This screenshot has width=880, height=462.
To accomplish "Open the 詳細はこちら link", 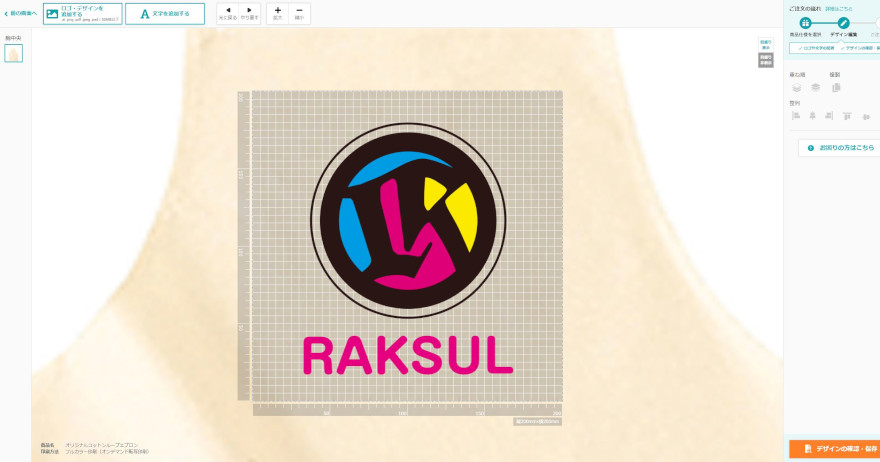I will (x=838, y=8).
